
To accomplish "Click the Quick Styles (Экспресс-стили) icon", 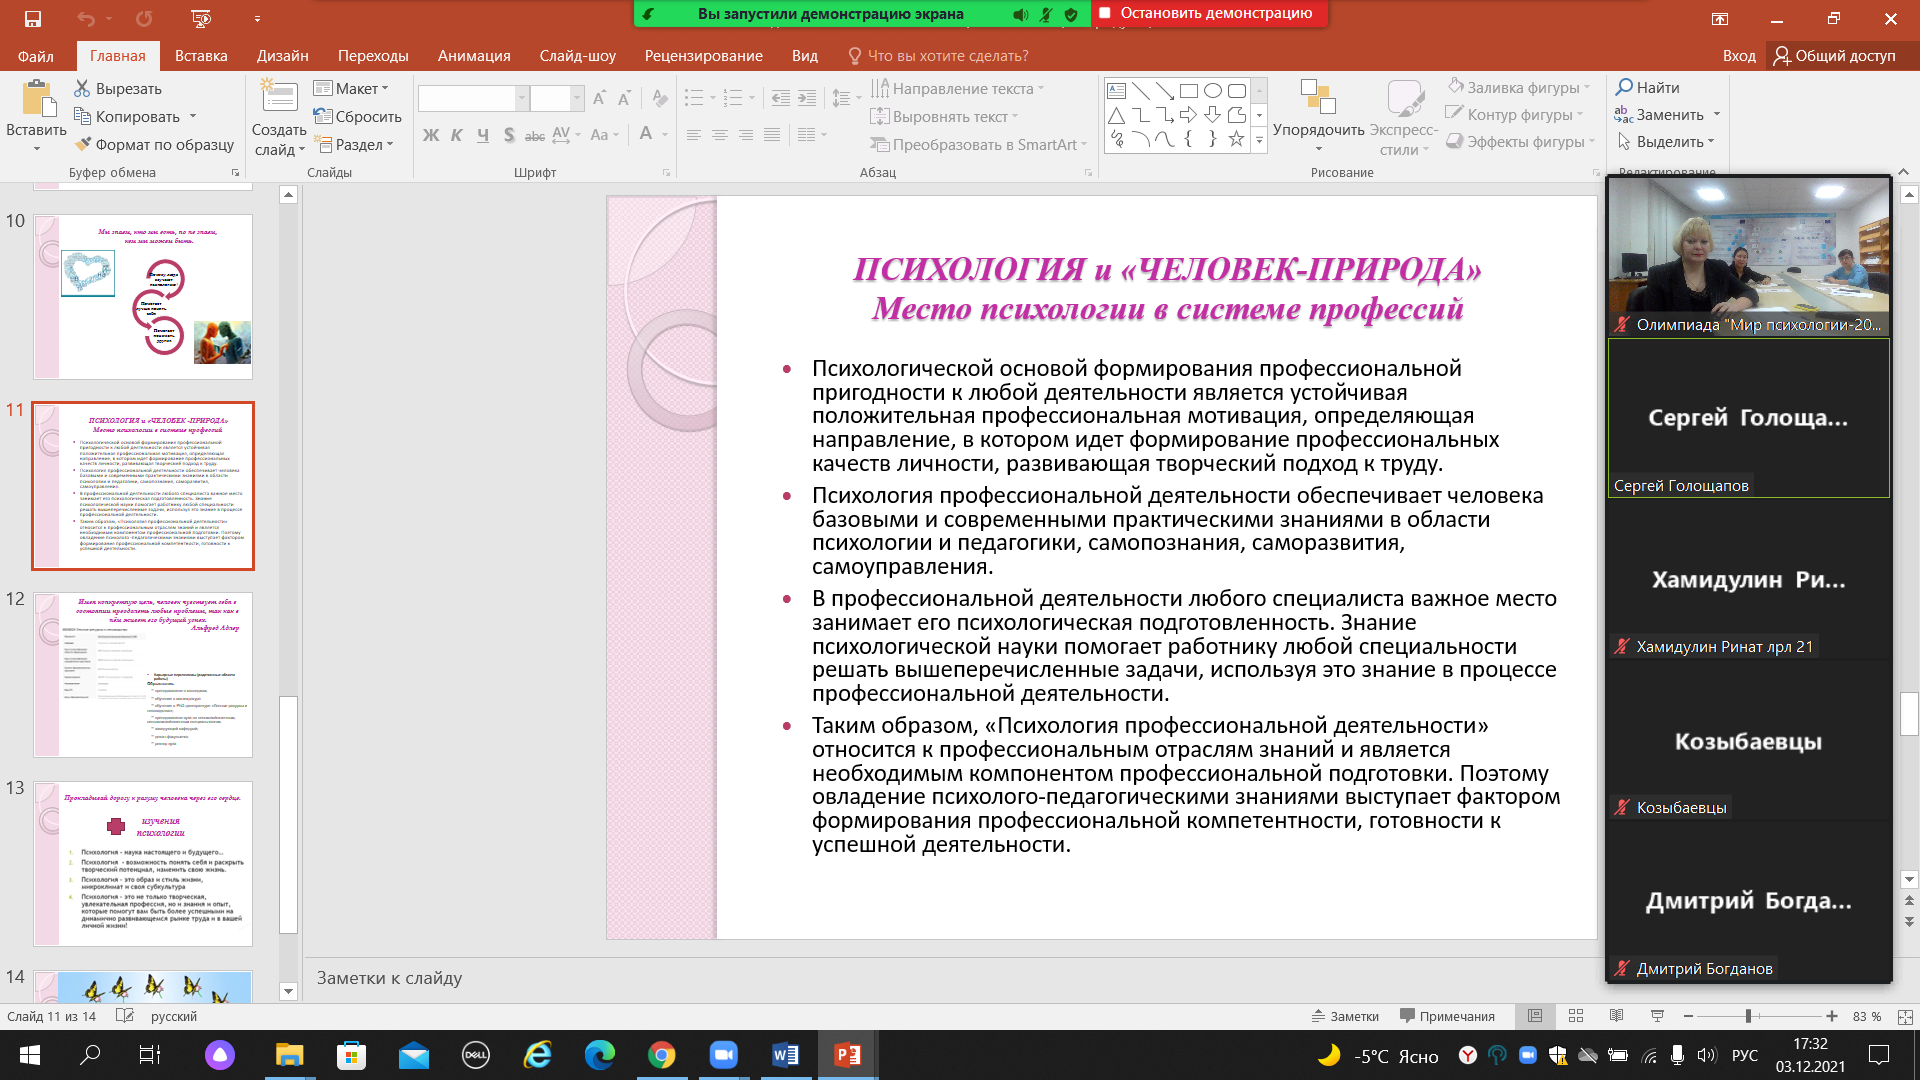I will click(1404, 98).
